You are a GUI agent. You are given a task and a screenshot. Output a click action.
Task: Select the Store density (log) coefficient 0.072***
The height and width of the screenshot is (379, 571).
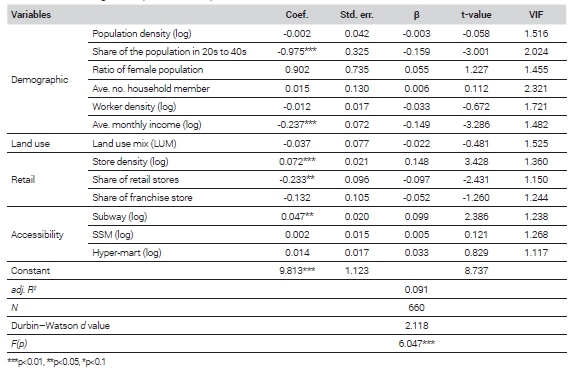pyautogui.click(x=297, y=162)
